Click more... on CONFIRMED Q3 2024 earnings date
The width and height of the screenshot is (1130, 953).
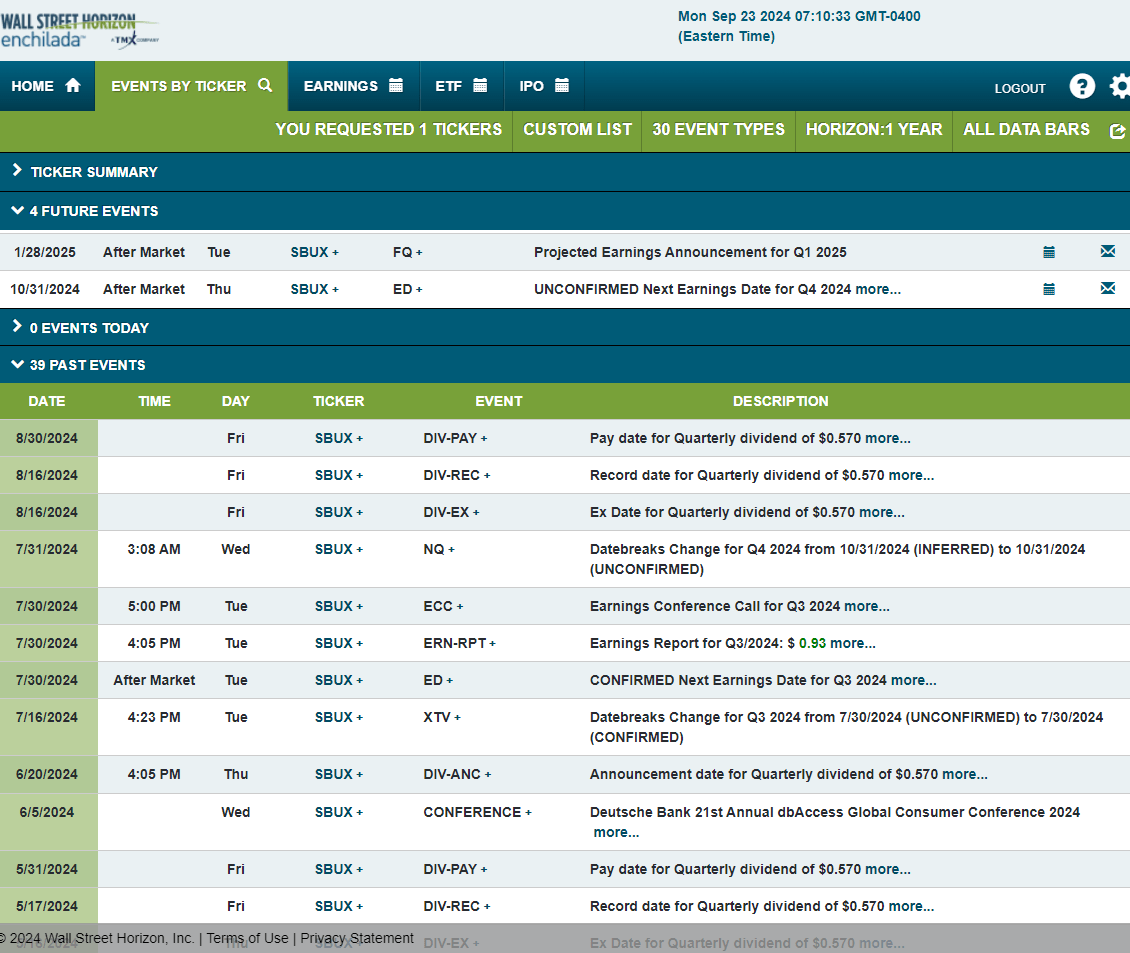click(x=914, y=681)
